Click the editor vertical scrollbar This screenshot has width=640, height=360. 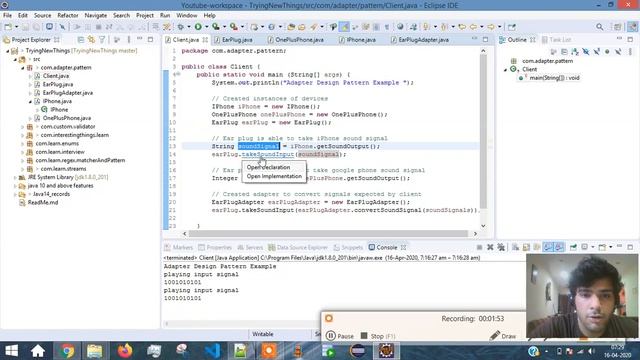(x=484, y=131)
